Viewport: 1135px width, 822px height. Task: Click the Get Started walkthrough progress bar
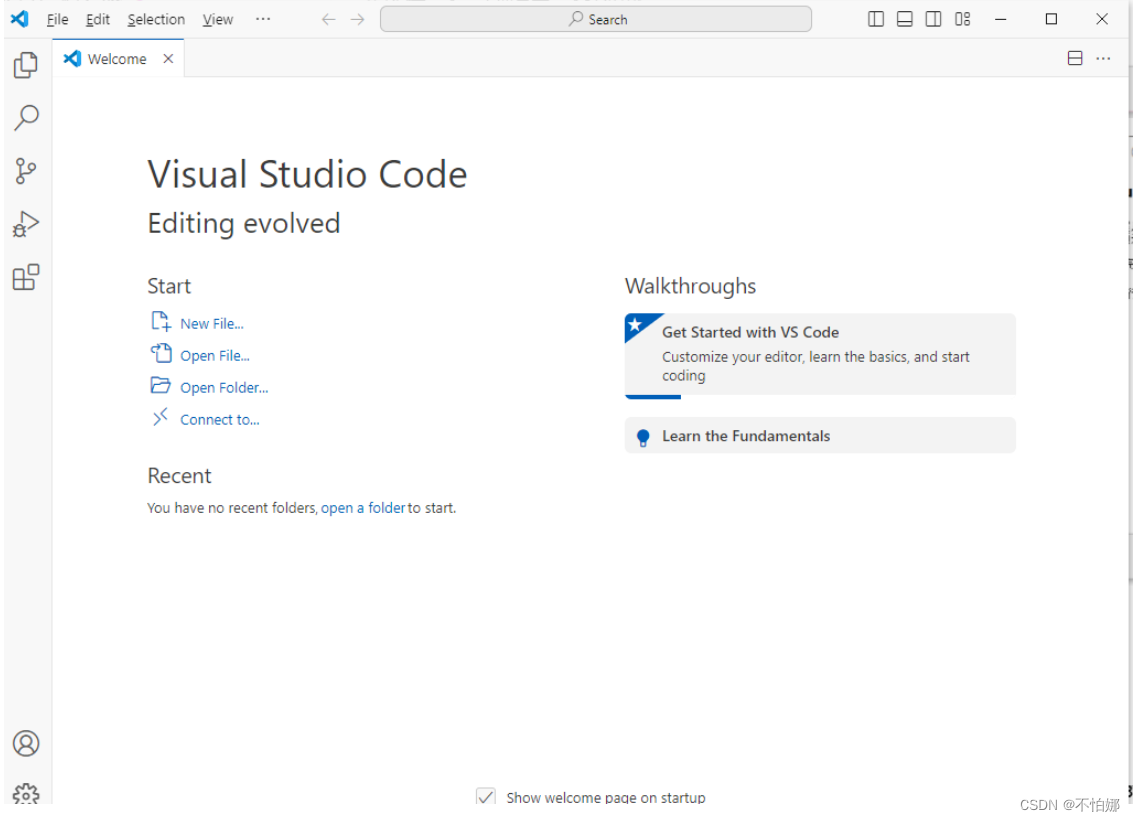tap(653, 397)
